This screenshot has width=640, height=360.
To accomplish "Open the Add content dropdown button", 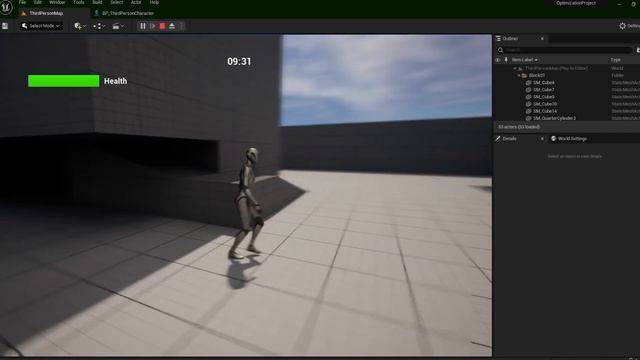I will (80, 26).
